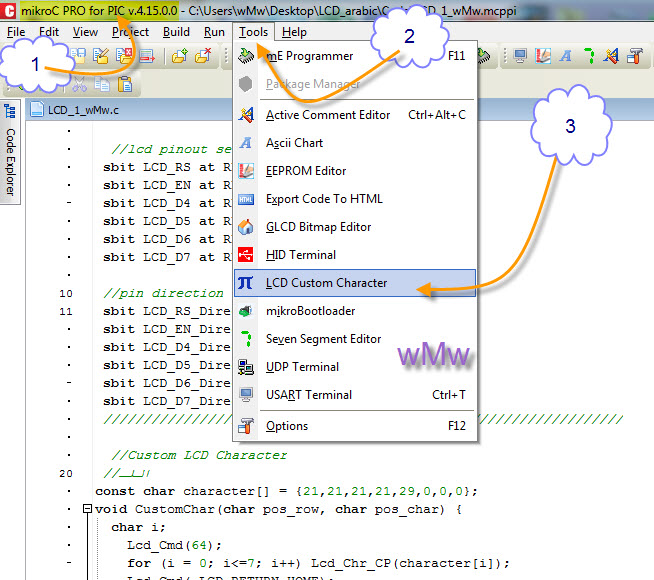
Task: Click the UDP Terminal network icon
Action: pyautogui.click(x=246, y=367)
